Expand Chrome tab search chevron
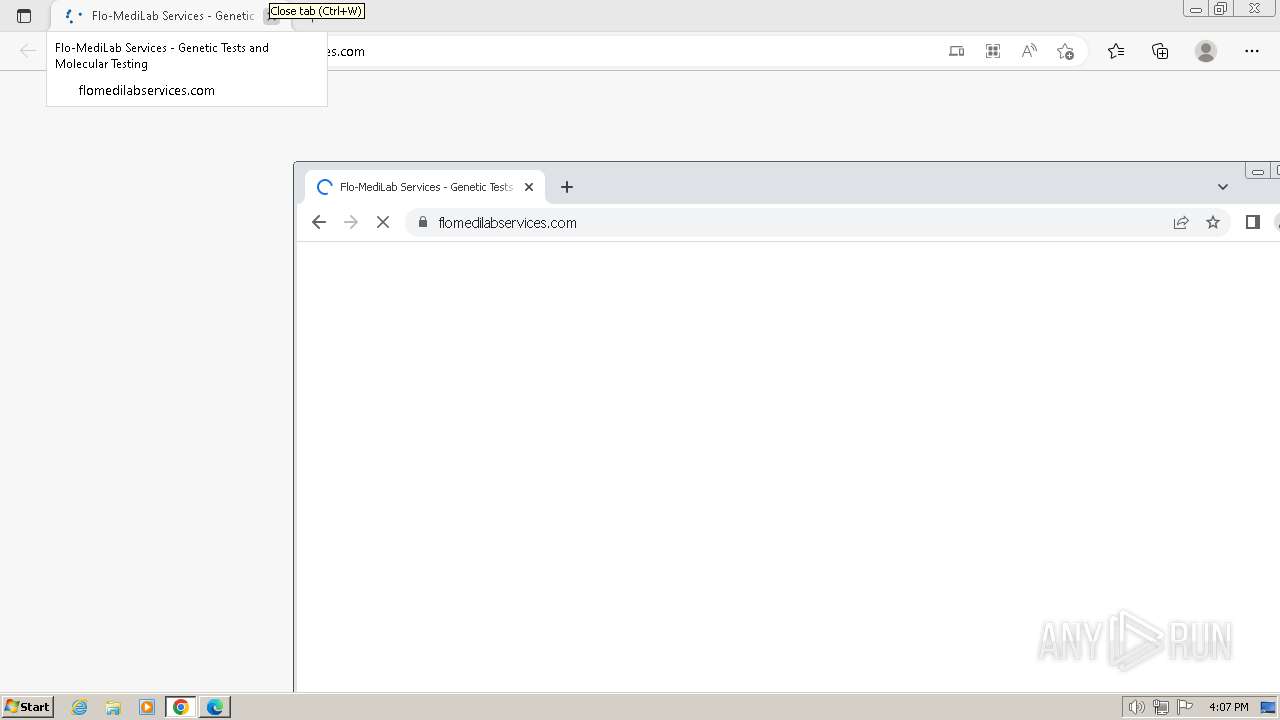The image size is (1280, 720). pos(1222,187)
